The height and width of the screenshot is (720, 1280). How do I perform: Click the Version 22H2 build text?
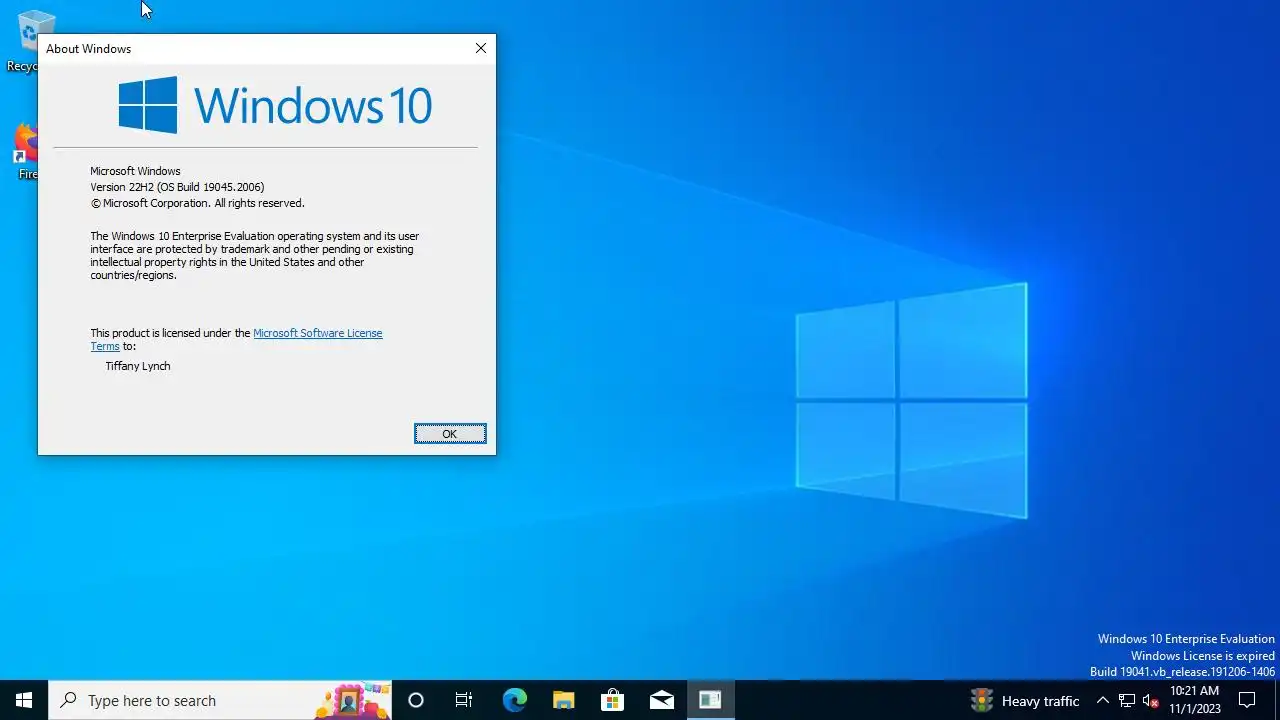pyautogui.click(x=177, y=187)
